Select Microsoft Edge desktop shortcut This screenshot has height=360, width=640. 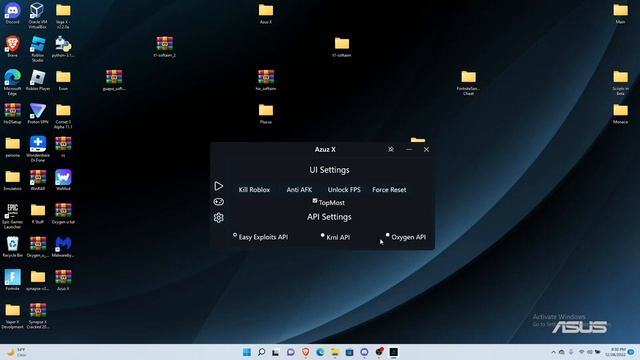12,82
